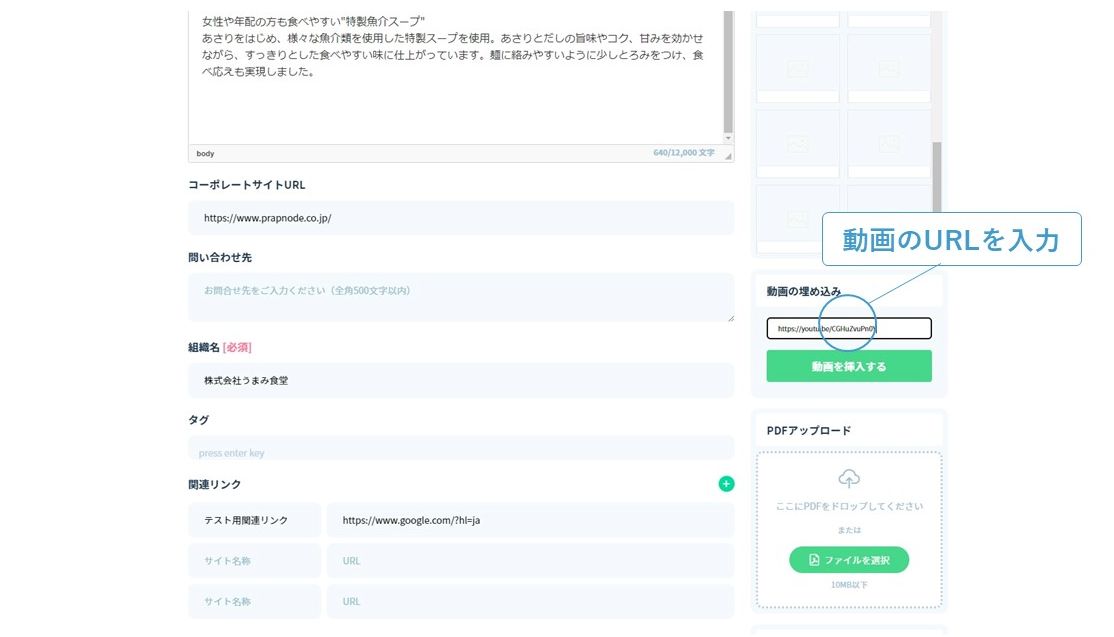This screenshot has height=637, width=1114.
Task: Click the body element path label
Action: tap(205, 154)
